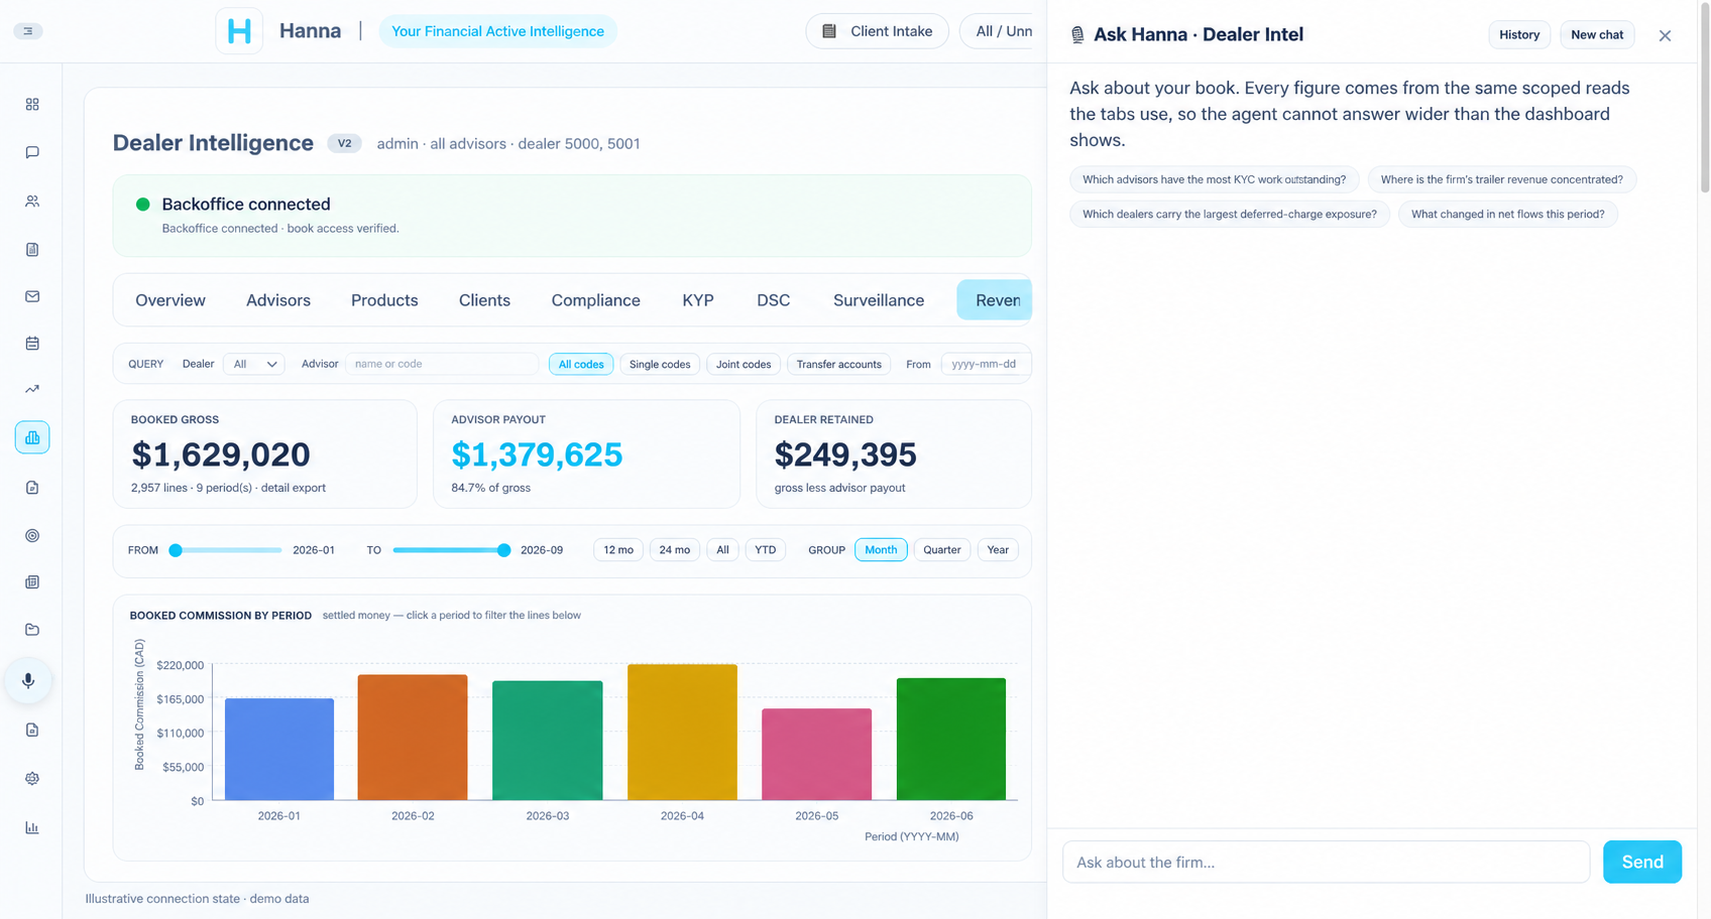
Task: Select the 24 mo range
Action: [x=675, y=550]
